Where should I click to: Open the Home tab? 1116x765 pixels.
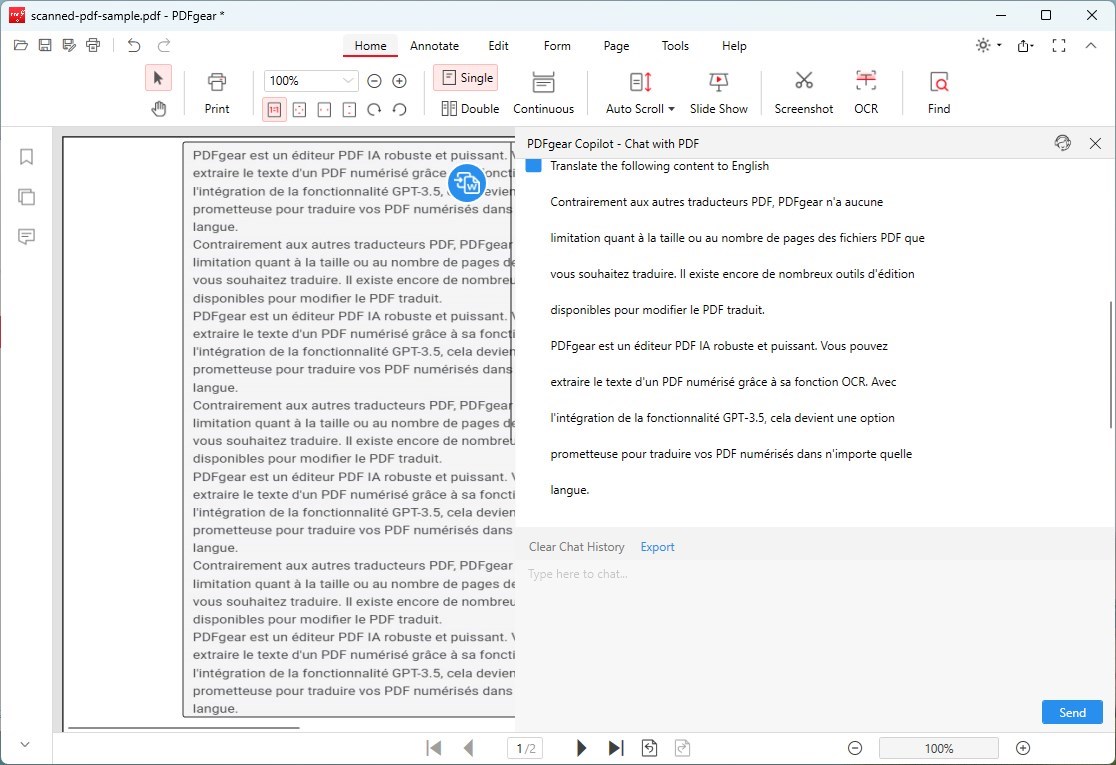coord(370,46)
